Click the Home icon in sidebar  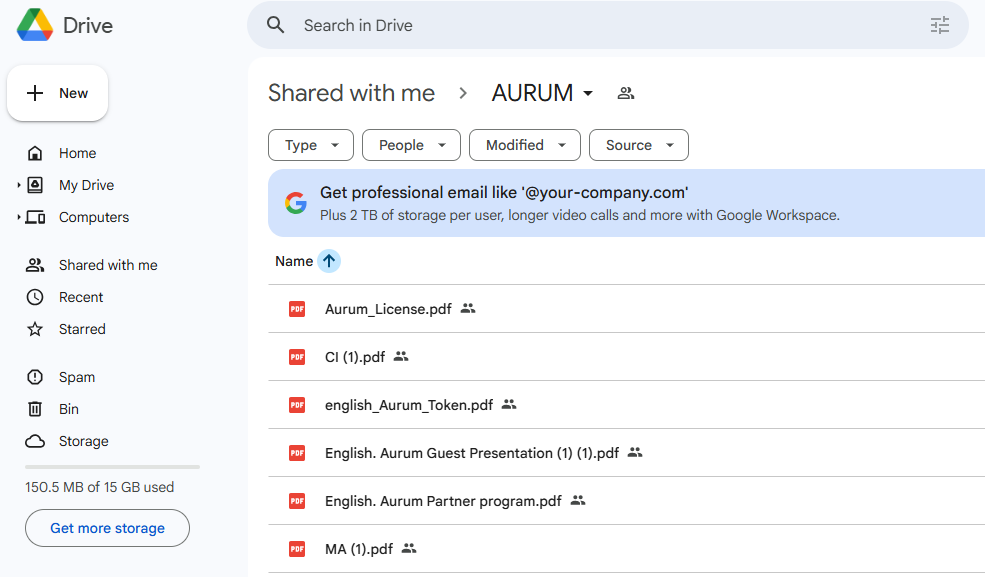point(35,153)
